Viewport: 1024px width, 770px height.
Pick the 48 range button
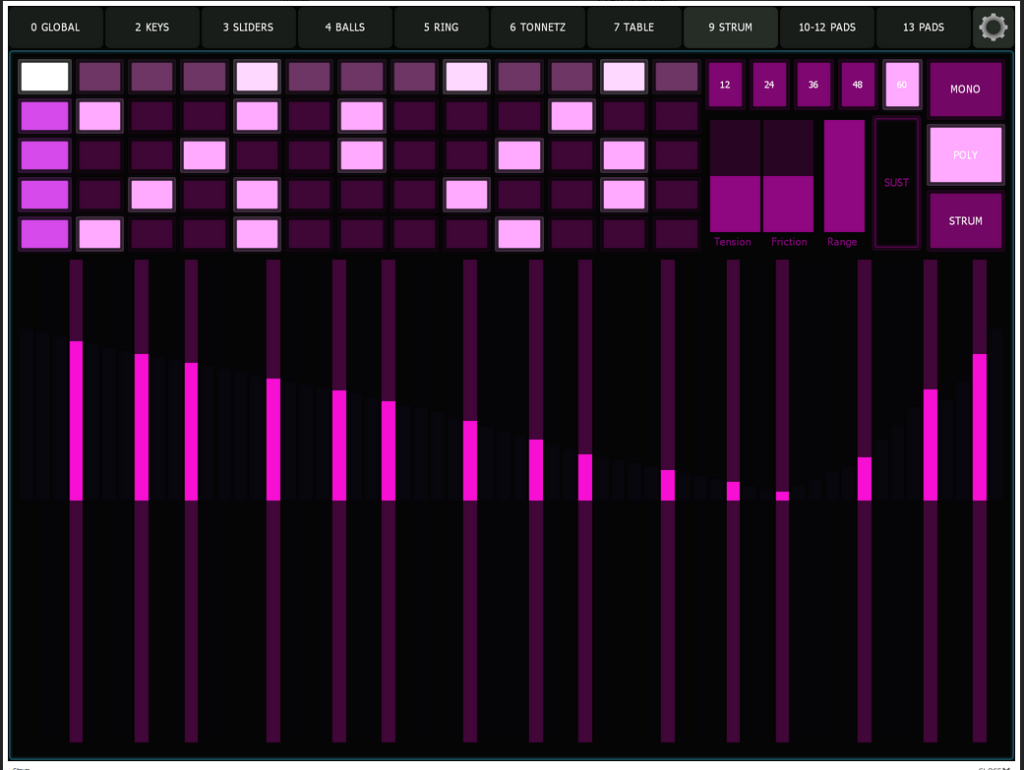point(857,84)
